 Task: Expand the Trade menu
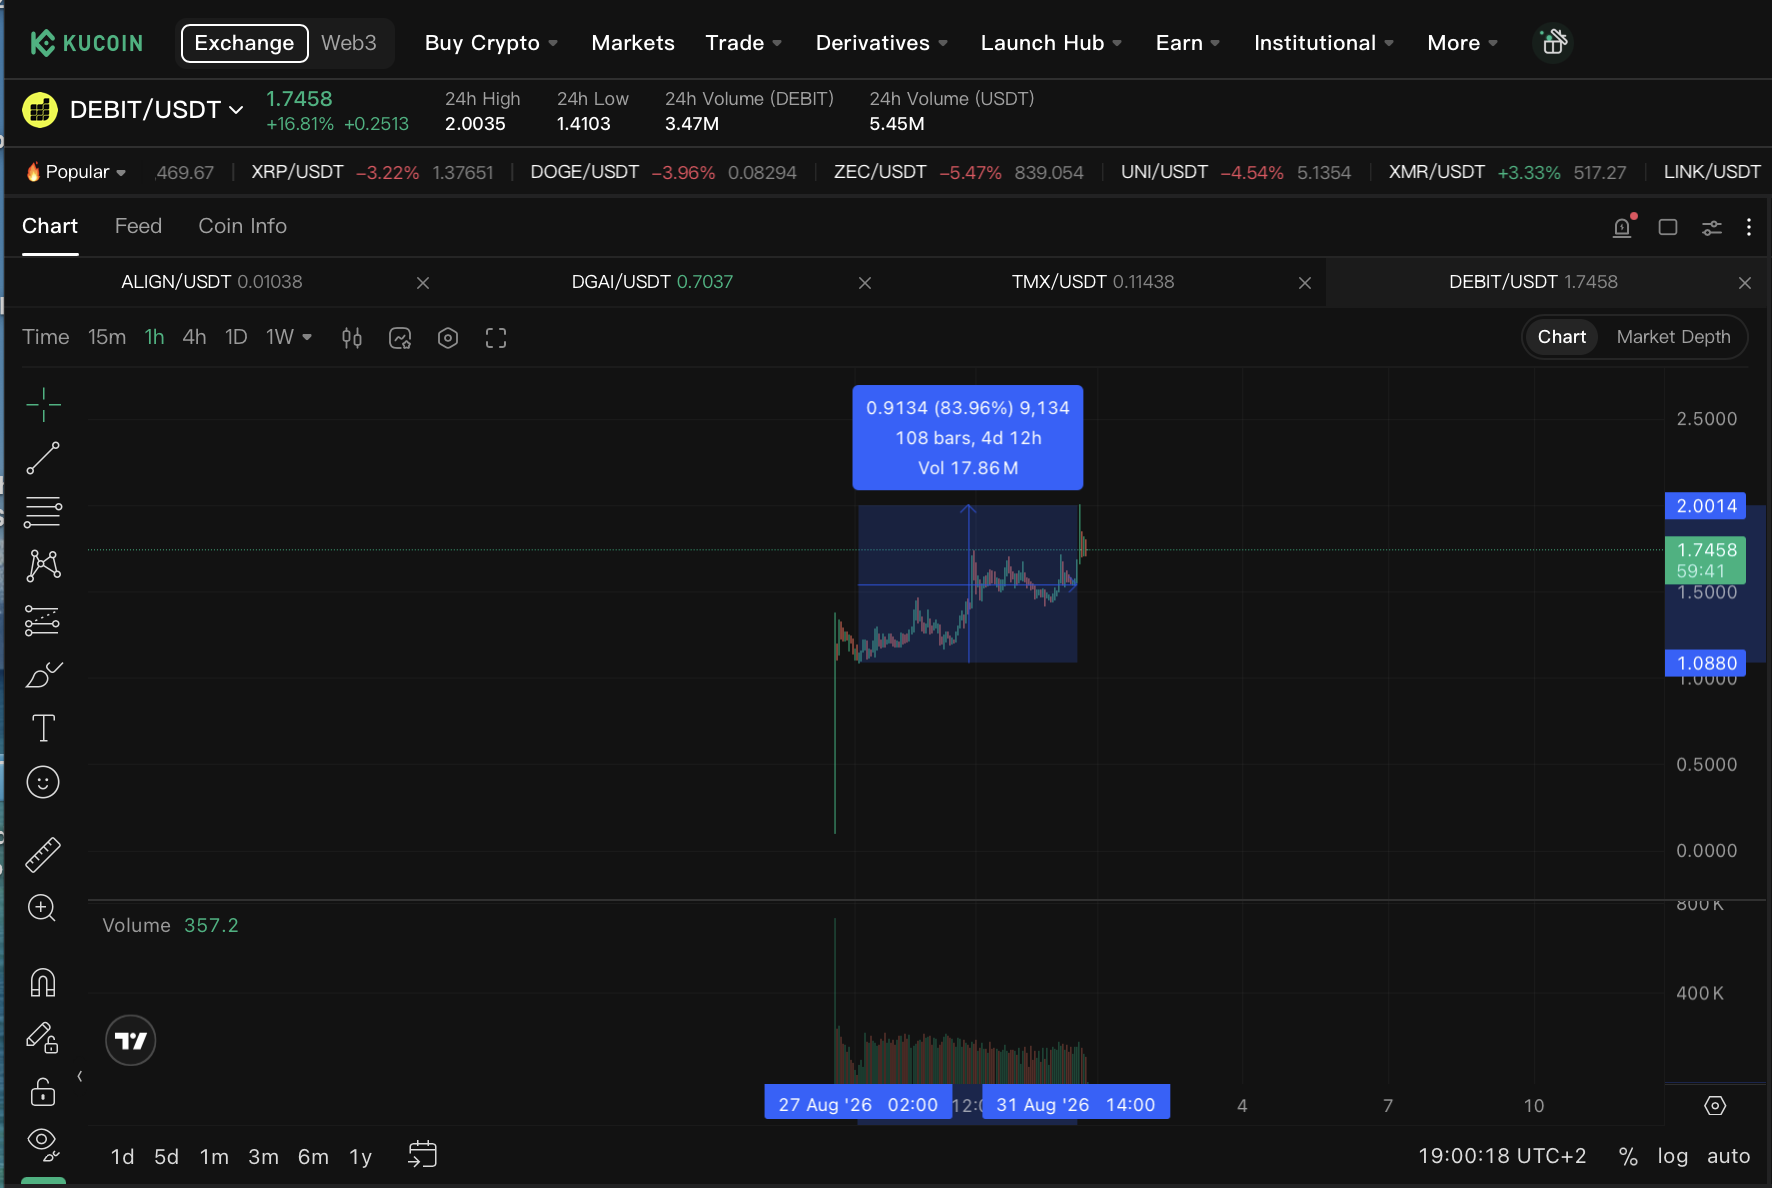coord(743,43)
